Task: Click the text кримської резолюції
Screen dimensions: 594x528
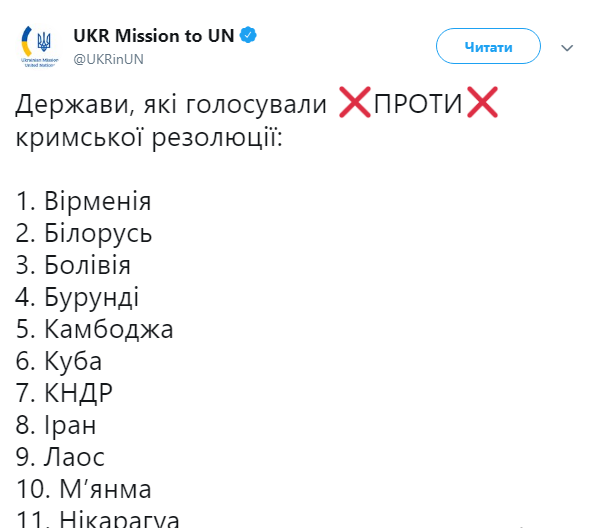Action: pos(149,137)
